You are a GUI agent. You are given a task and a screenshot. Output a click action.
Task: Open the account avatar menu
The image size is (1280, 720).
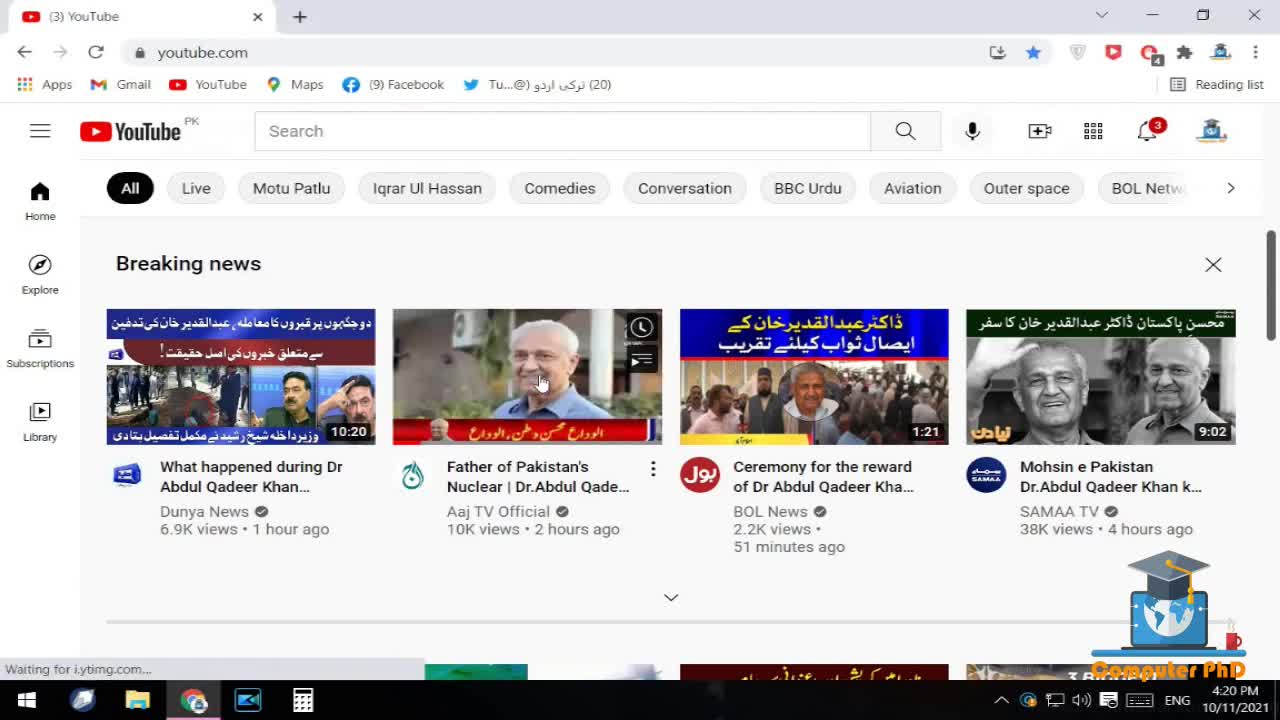point(1211,131)
